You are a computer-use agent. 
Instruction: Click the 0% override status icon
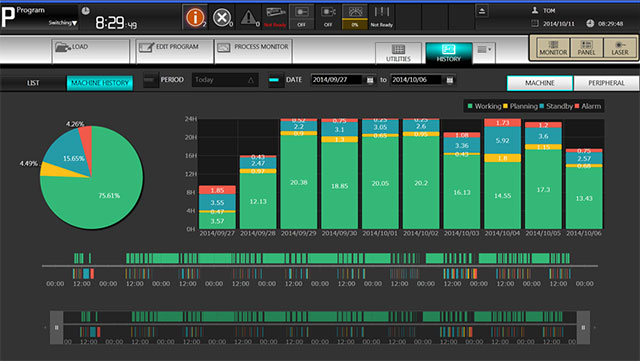[355, 18]
